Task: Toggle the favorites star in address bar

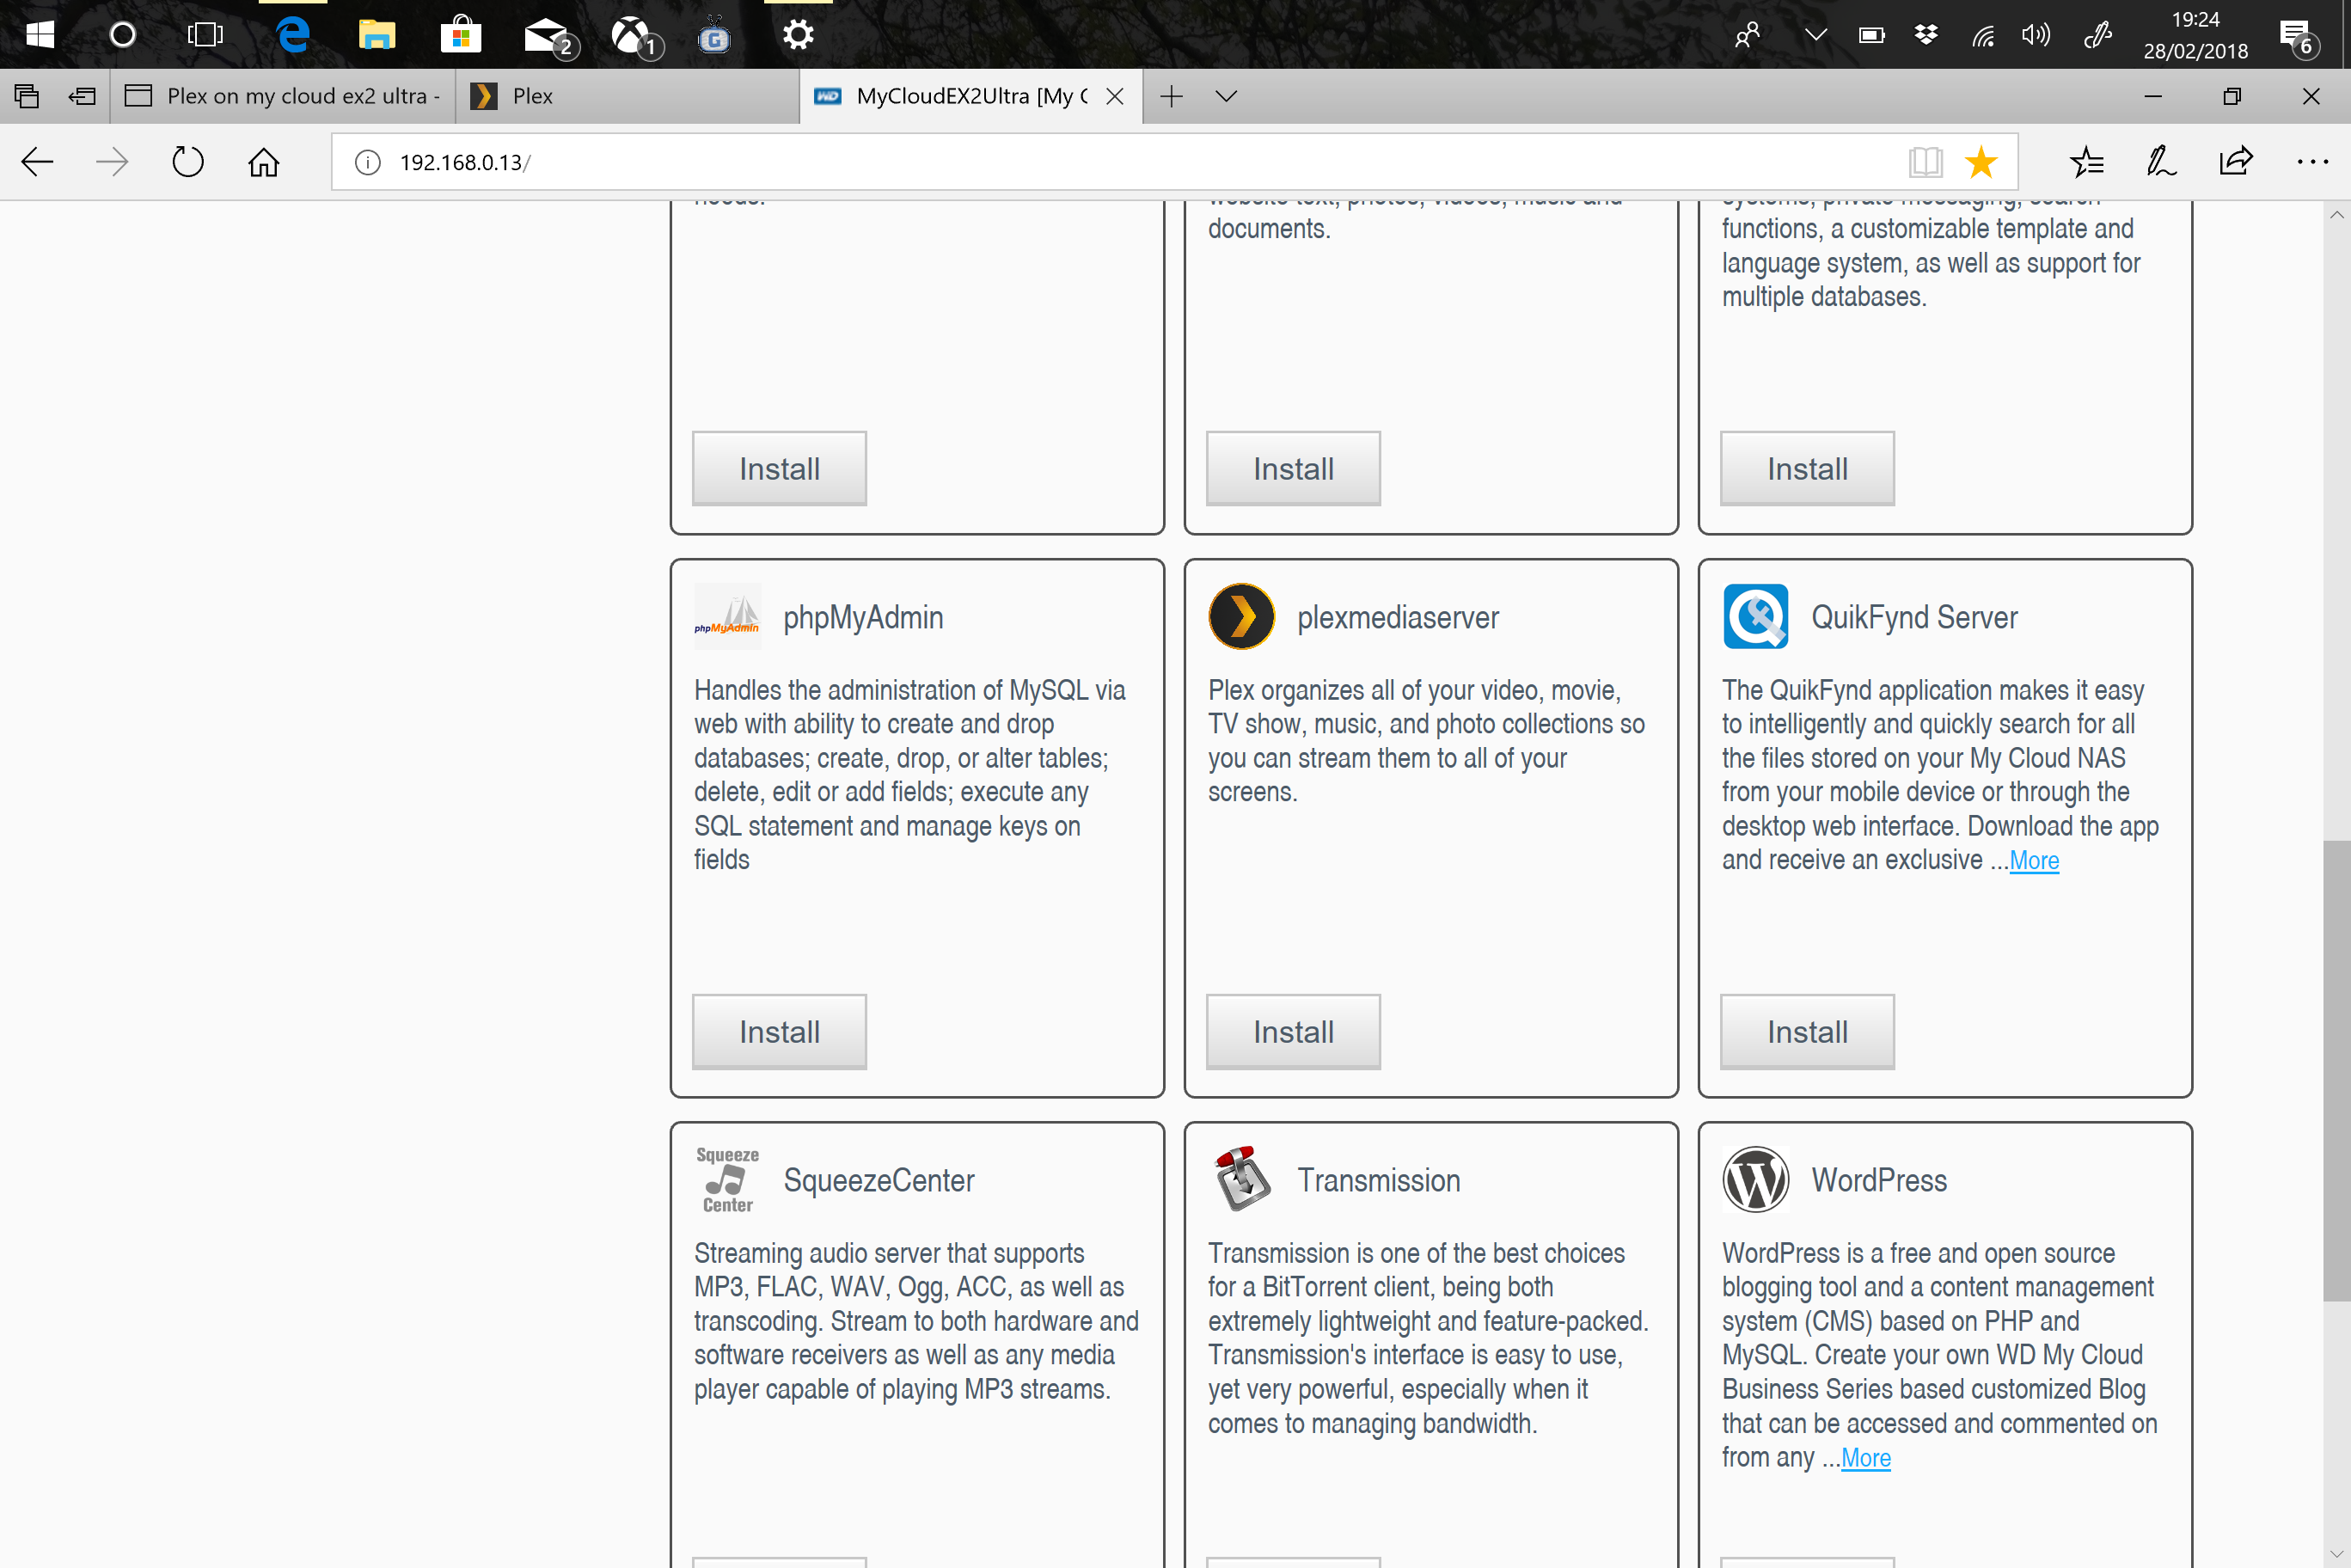Action: (1980, 162)
